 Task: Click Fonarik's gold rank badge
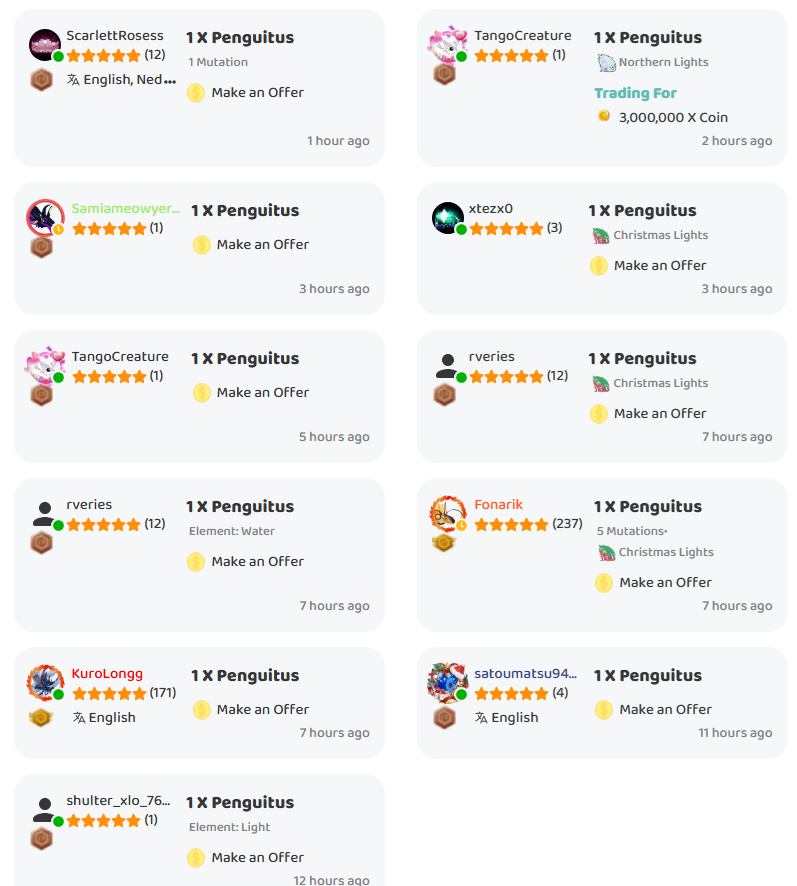443,542
